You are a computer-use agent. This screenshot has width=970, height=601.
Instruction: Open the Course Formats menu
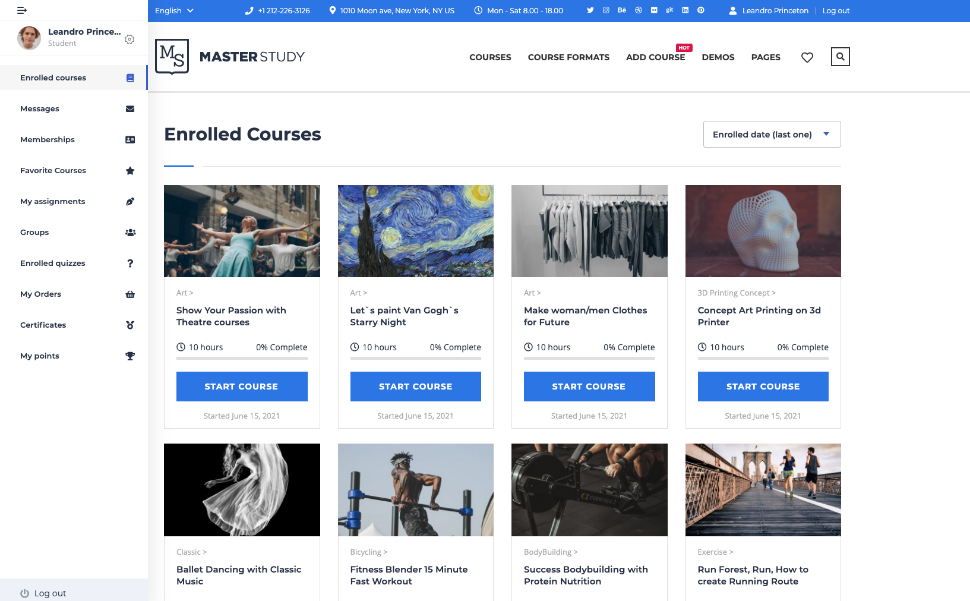[569, 57]
